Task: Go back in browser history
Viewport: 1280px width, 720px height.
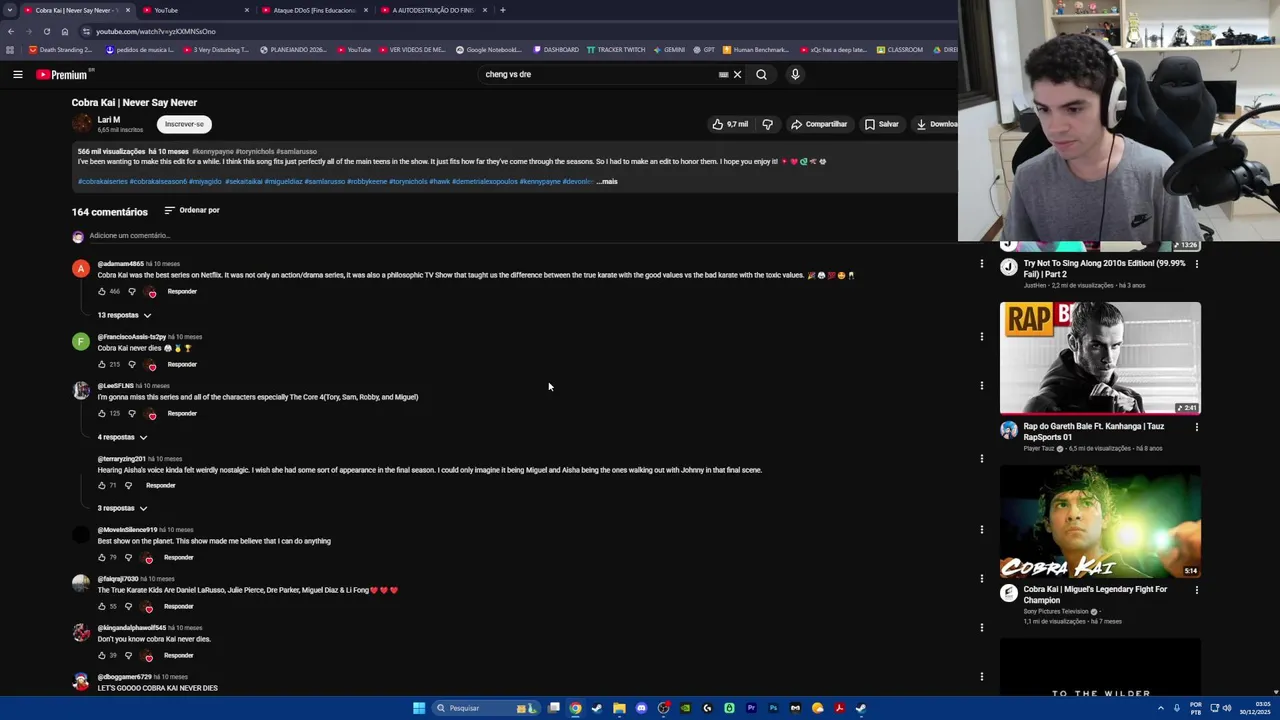Action: (x=11, y=31)
